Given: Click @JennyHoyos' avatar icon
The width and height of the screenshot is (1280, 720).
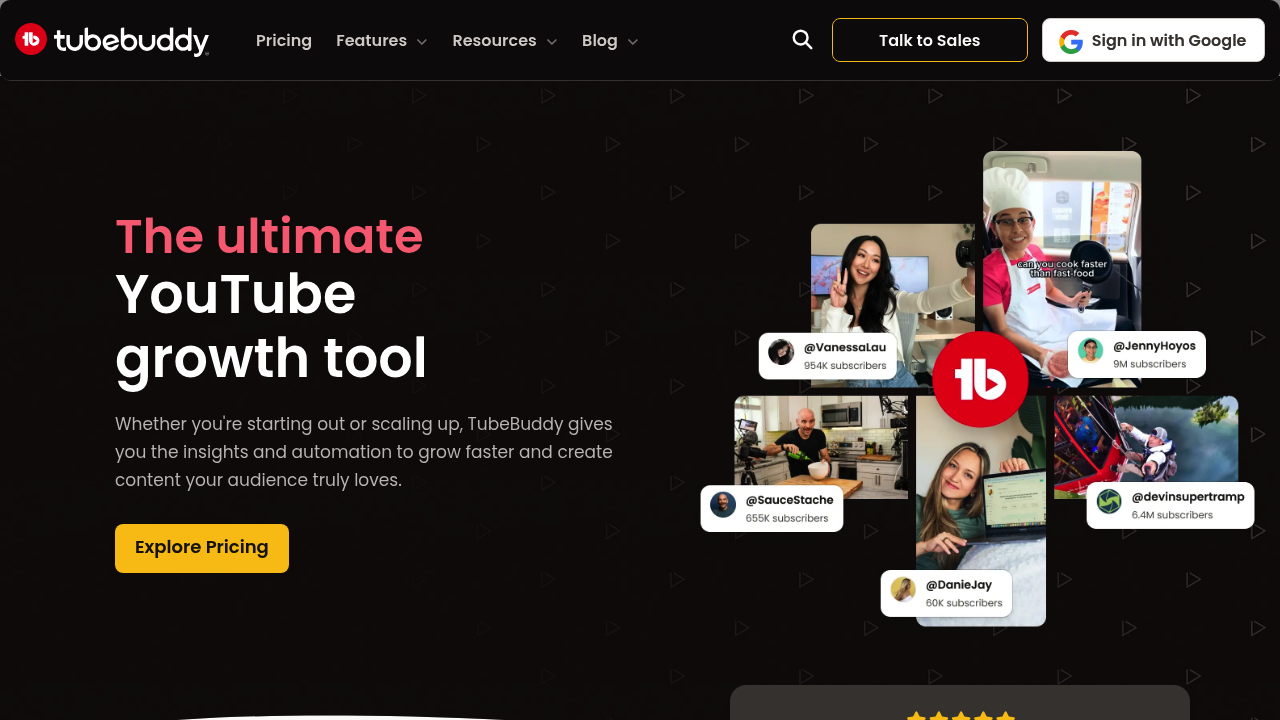Looking at the screenshot, I should click(x=1091, y=350).
